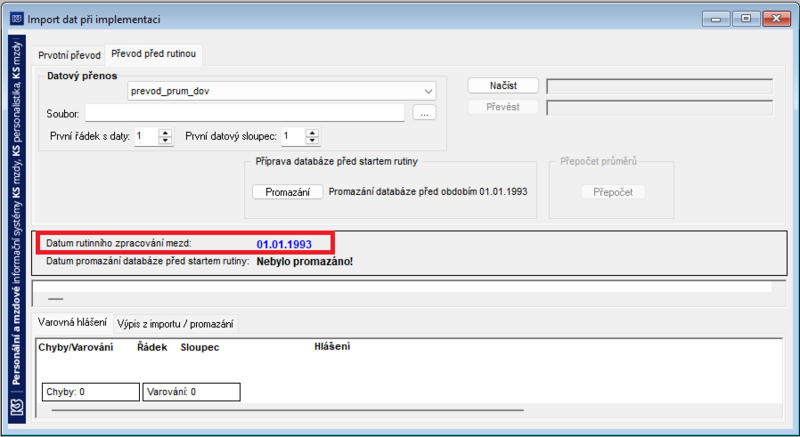Click the Datum rutinního zpracování mezd label
800x437 pixels.
(x=119, y=243)
